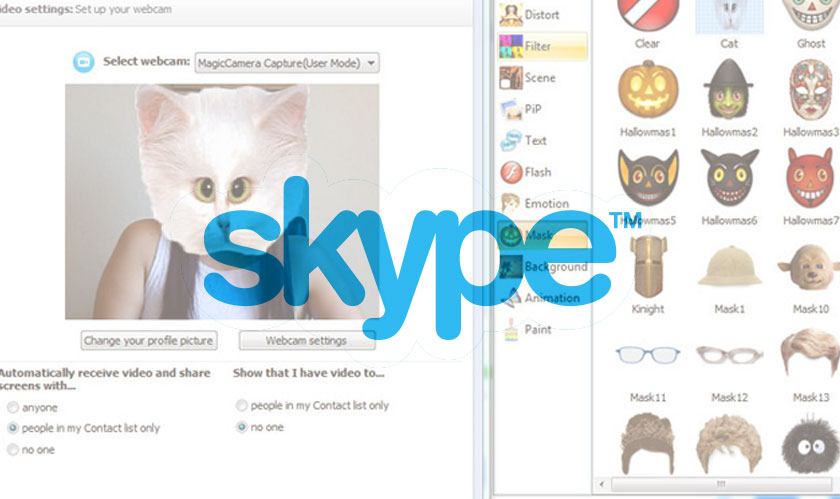Image resolution: width=840 pixels, height=499 pixels.
Task: Select the Clear mask icon
Action: [648, 15]
